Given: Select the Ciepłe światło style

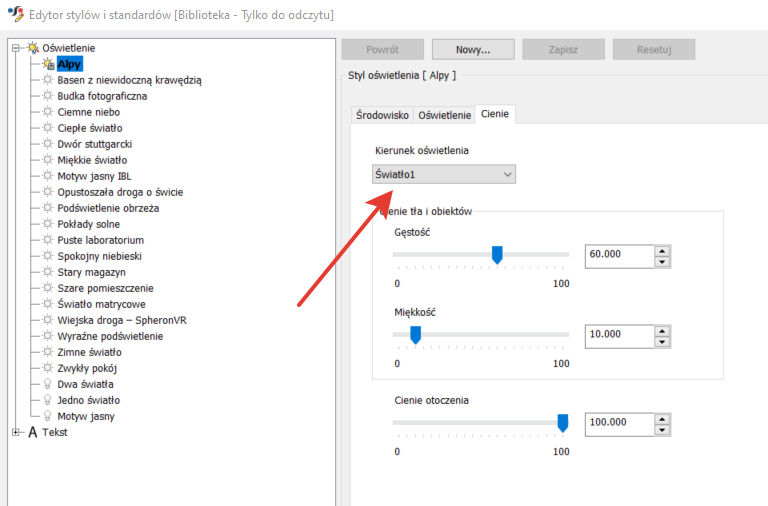Looking at the screenshot, I should (90, 128).
